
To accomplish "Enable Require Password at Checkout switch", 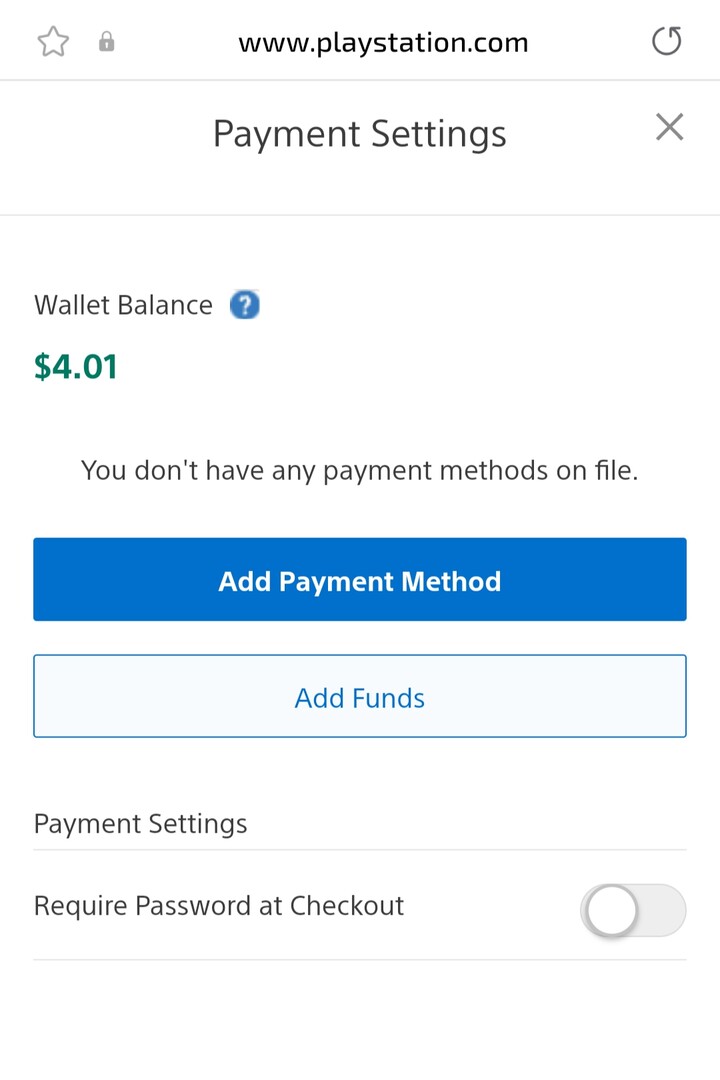I will (633, 910).
